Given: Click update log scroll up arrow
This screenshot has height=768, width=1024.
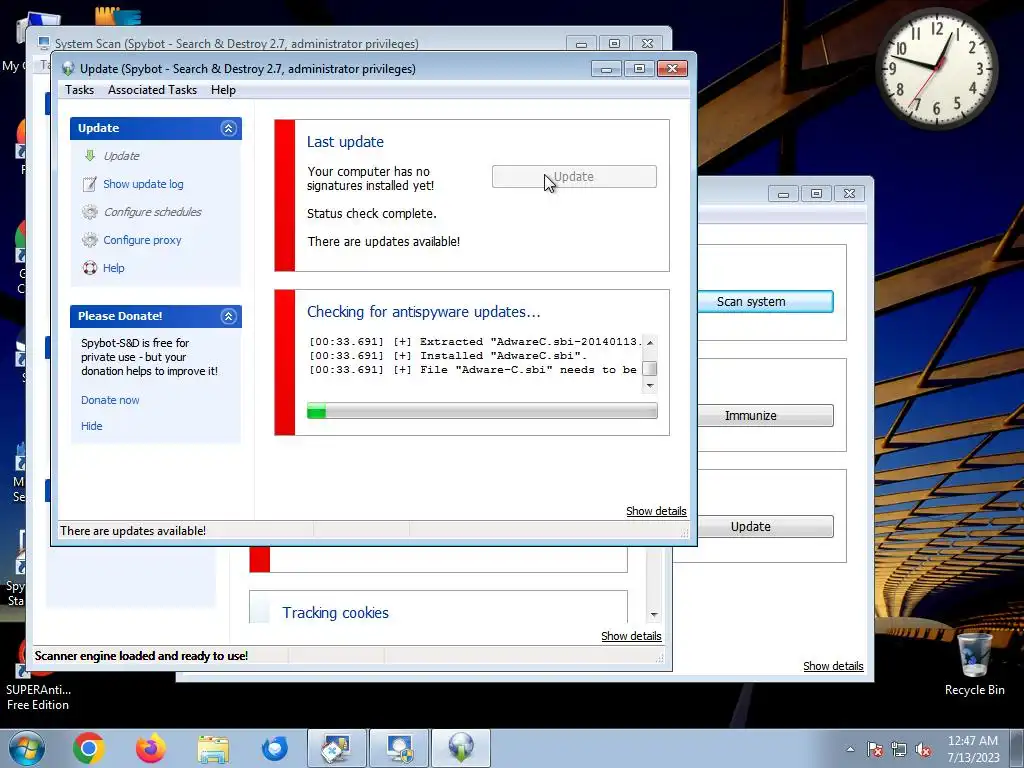Looking at the screenshot, I should [x=650, y=343].
